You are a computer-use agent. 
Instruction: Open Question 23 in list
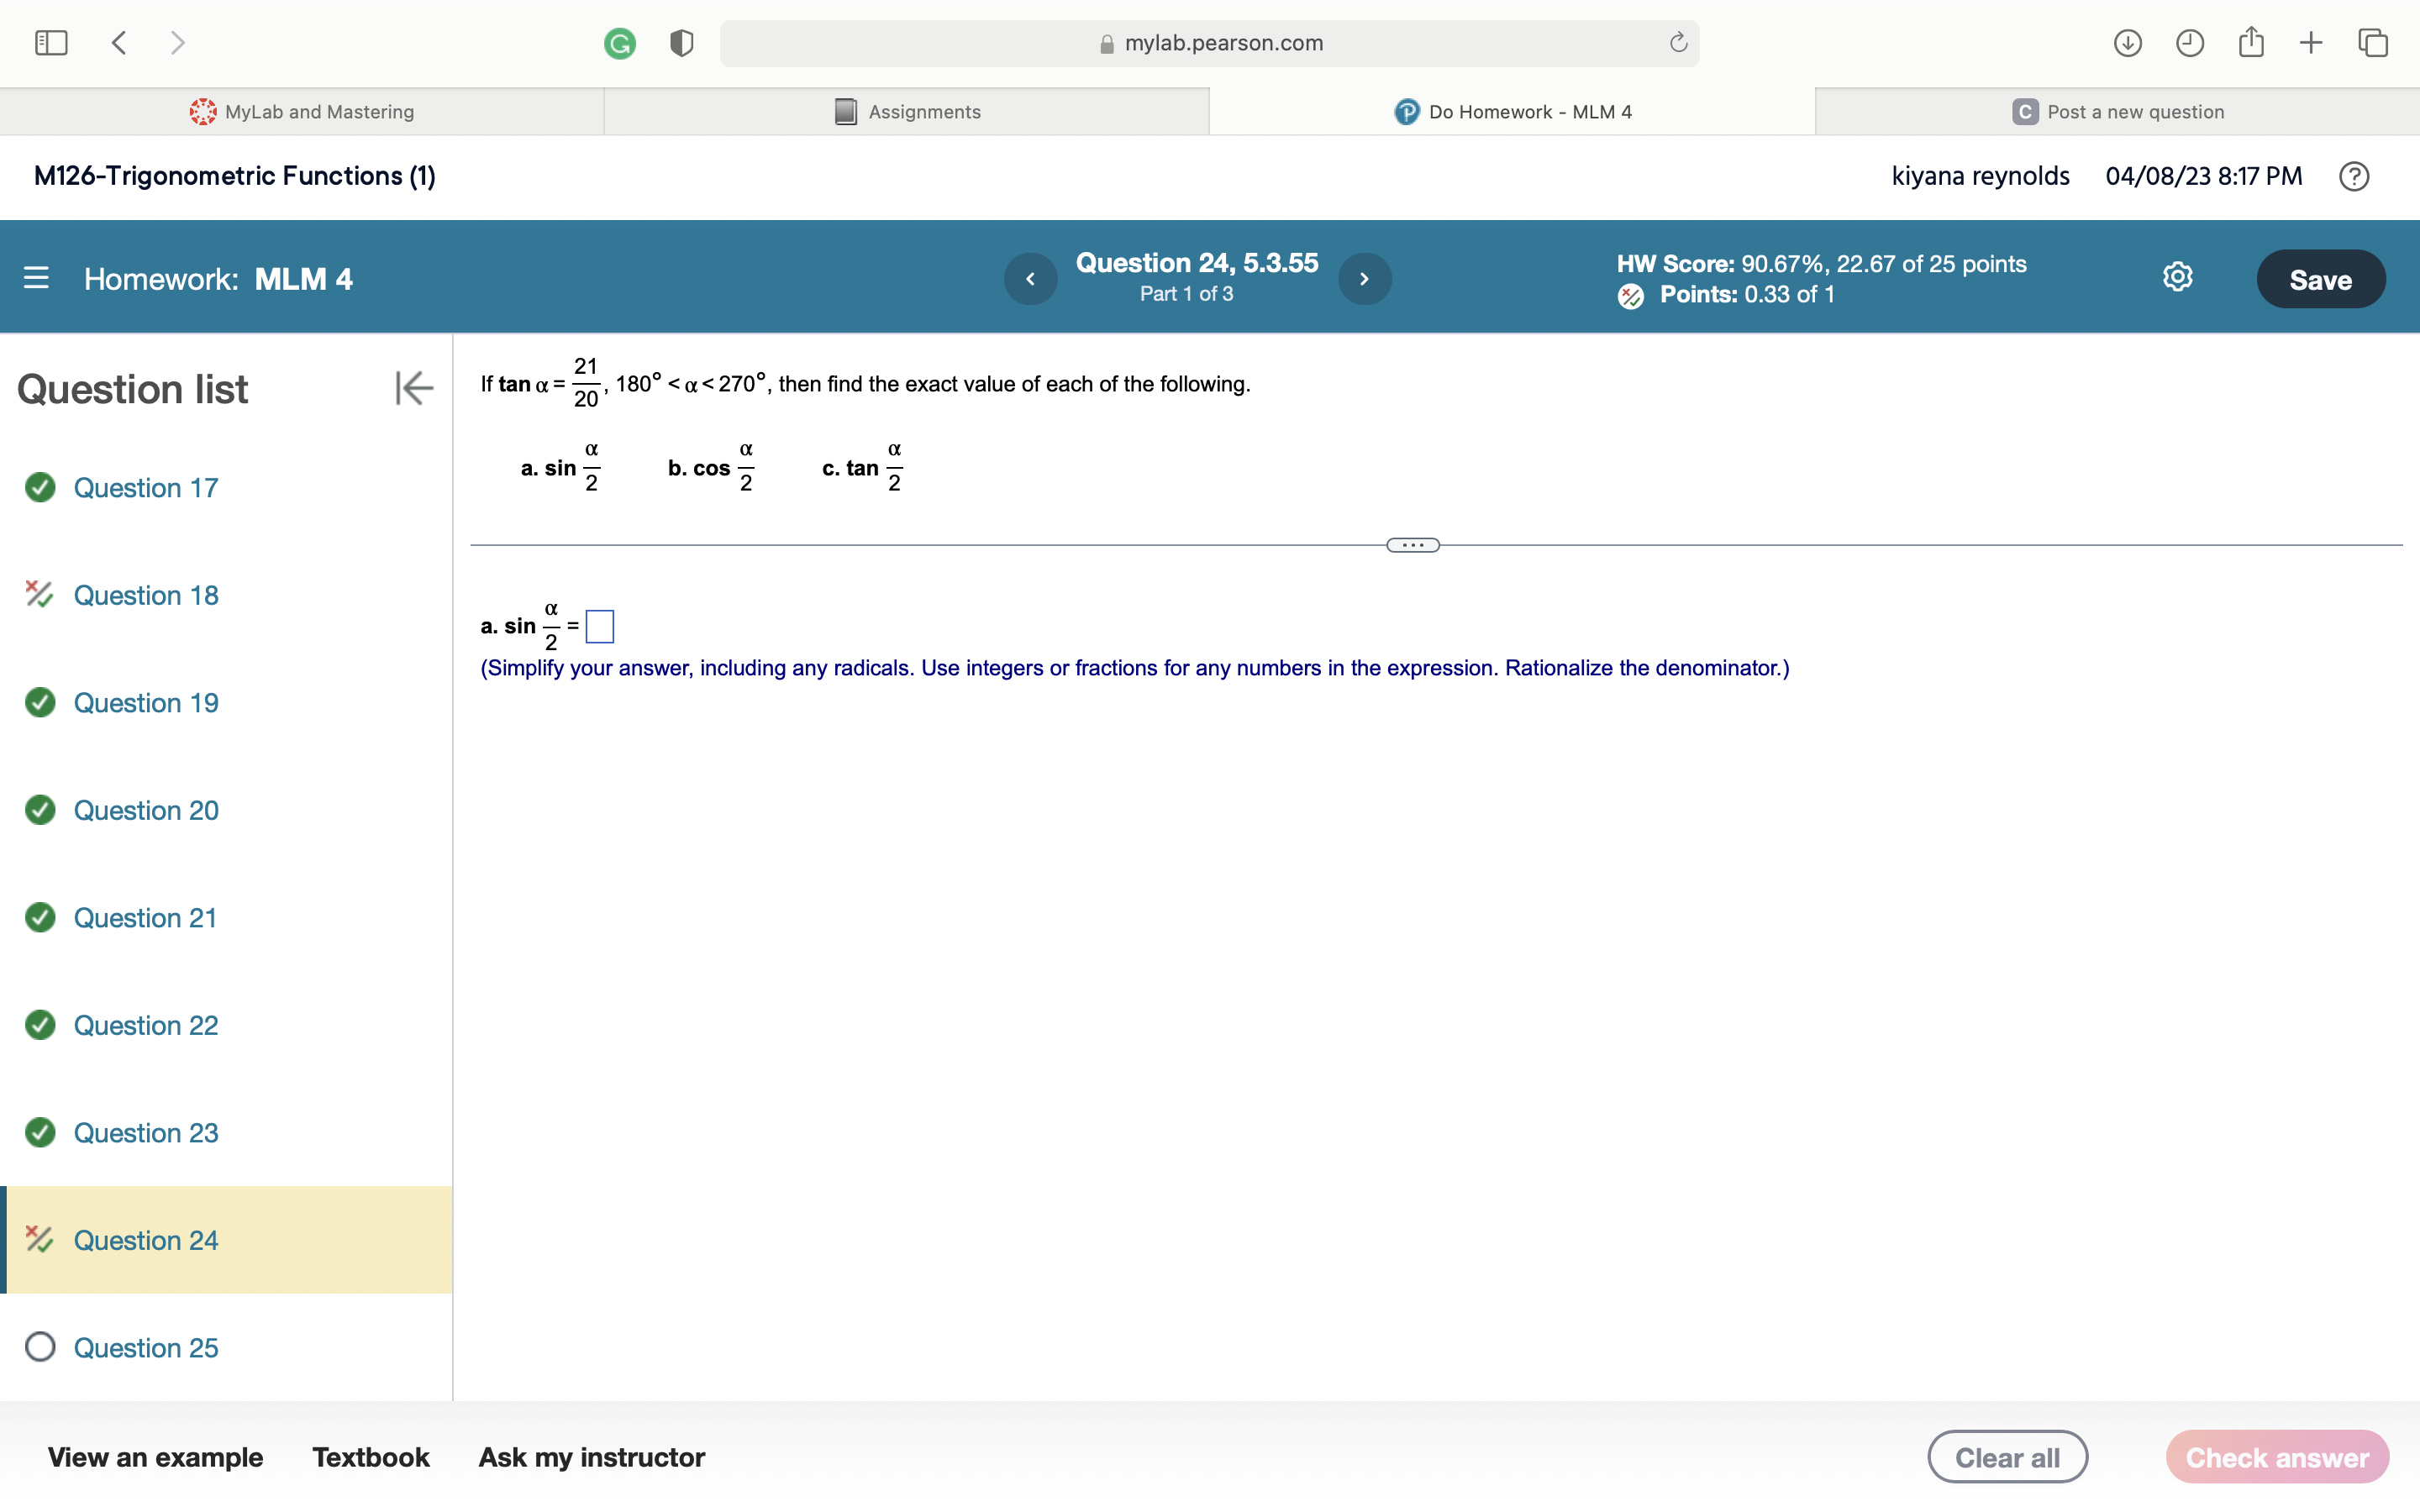146,1133
